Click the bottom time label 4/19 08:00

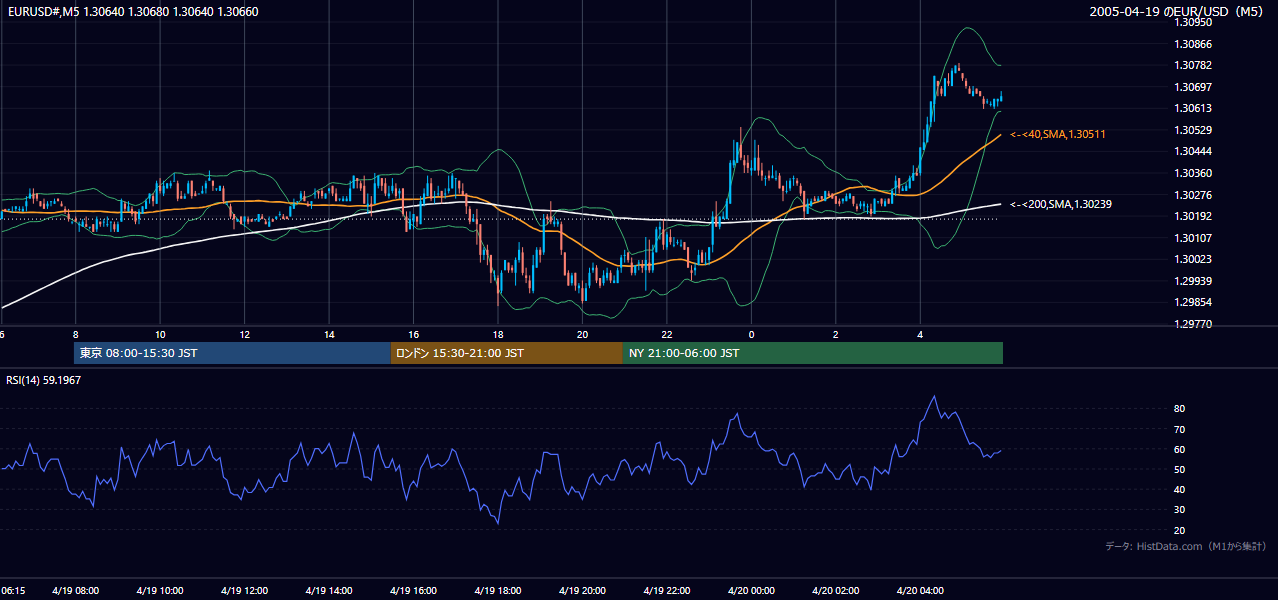pos(76,591)
